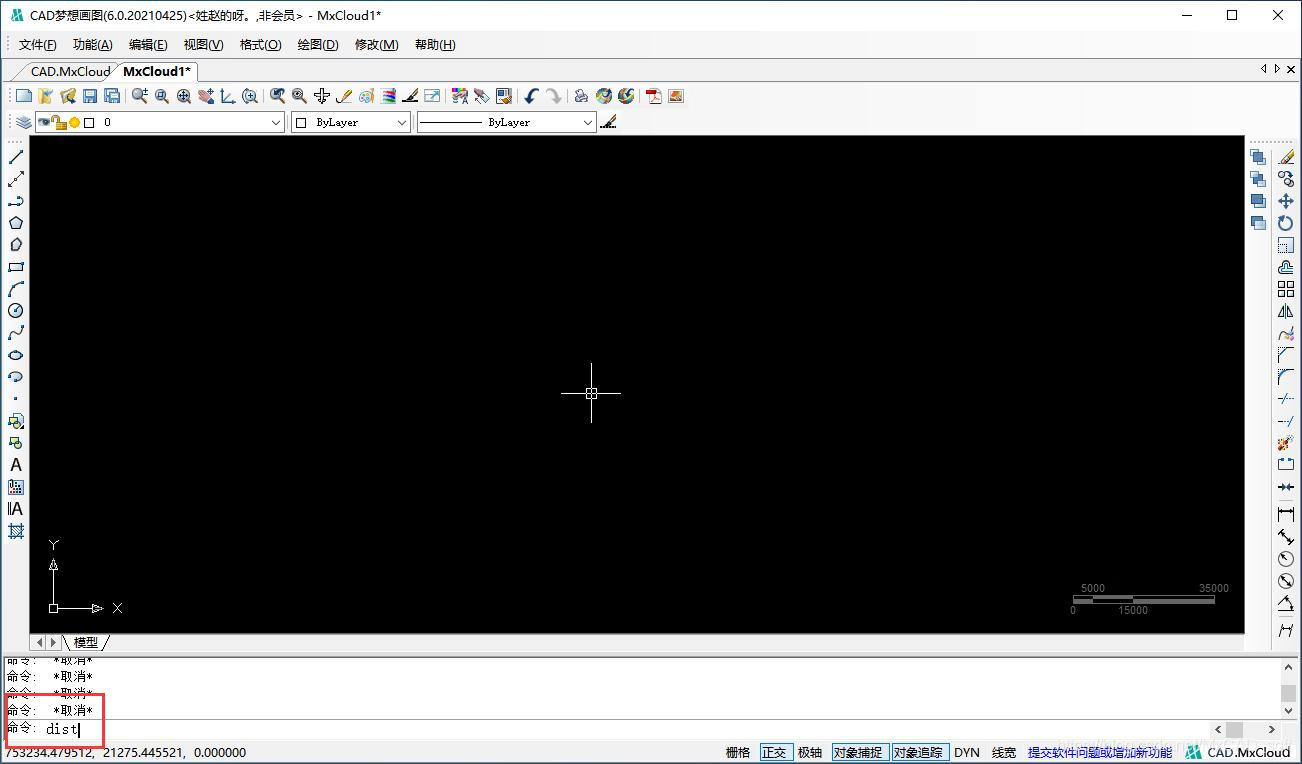Toggle layer lock icon in layer box
The image size is (1302, 764).
click(x=59, y=122)
